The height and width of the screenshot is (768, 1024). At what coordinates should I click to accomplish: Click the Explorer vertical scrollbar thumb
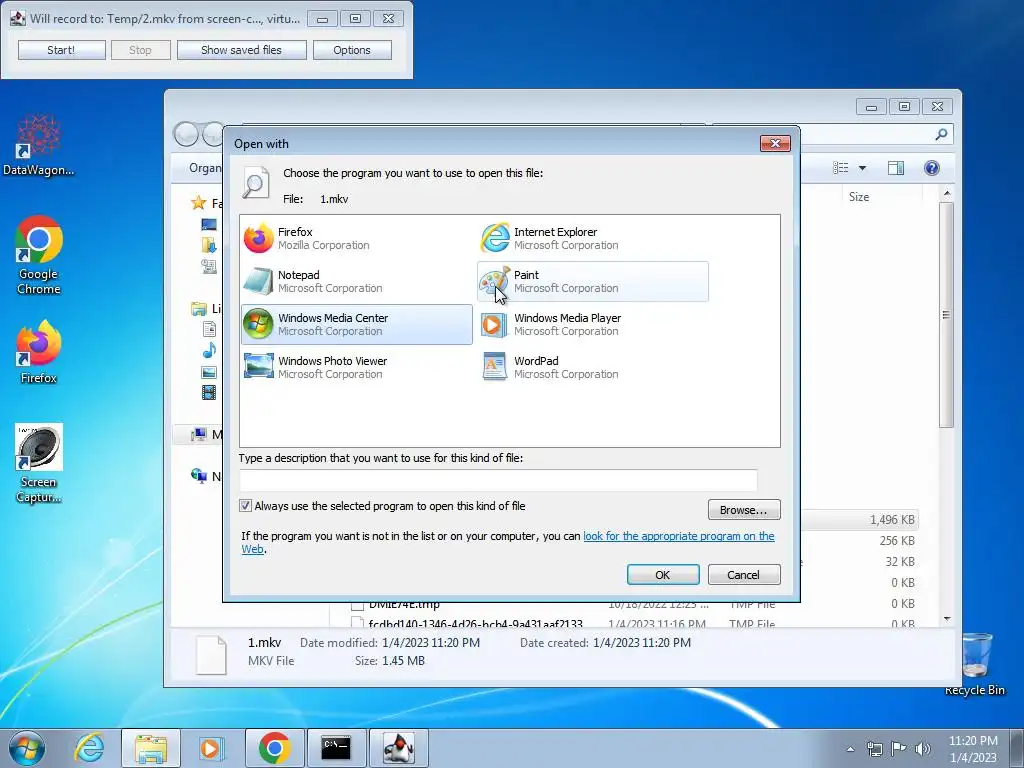(946, 315)
